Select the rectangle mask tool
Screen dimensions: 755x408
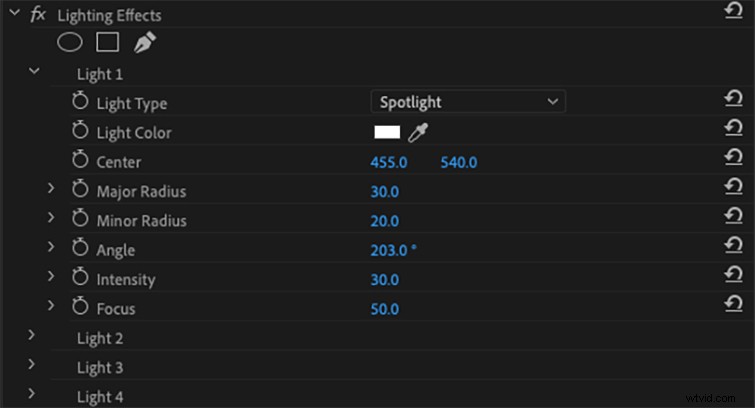[x=107, y=42]
